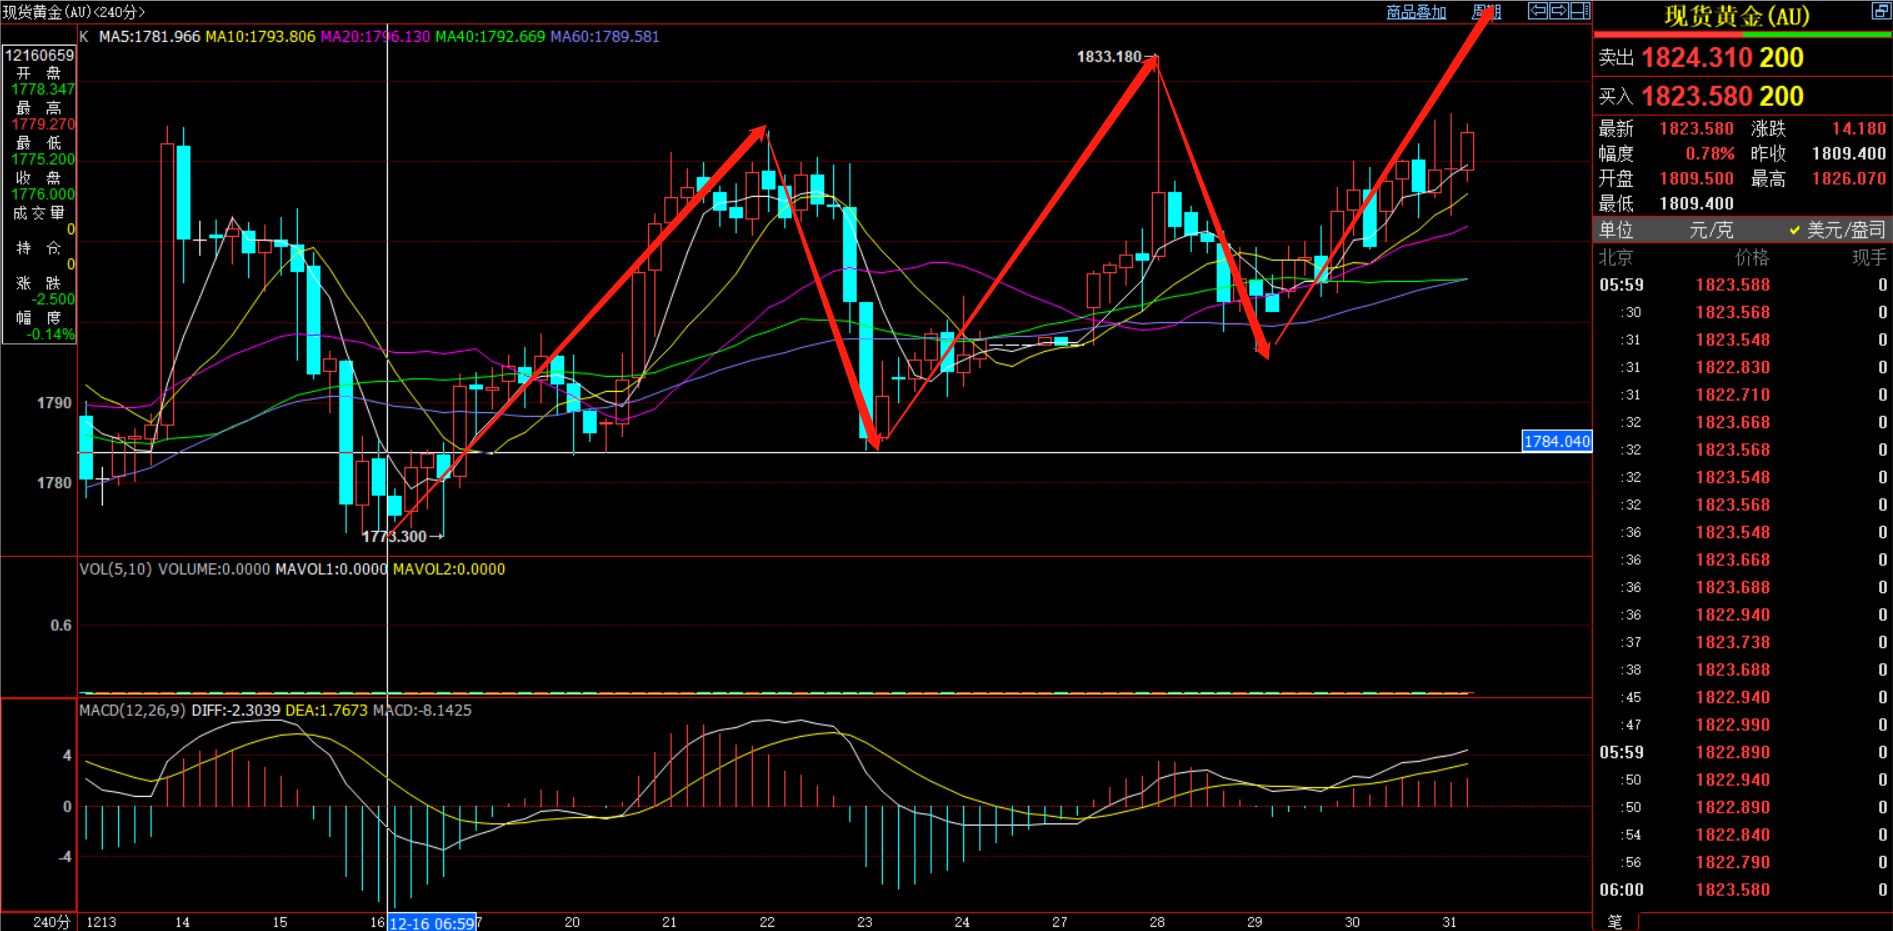Click the 1773.300 low price annotation

click(394, 537)
